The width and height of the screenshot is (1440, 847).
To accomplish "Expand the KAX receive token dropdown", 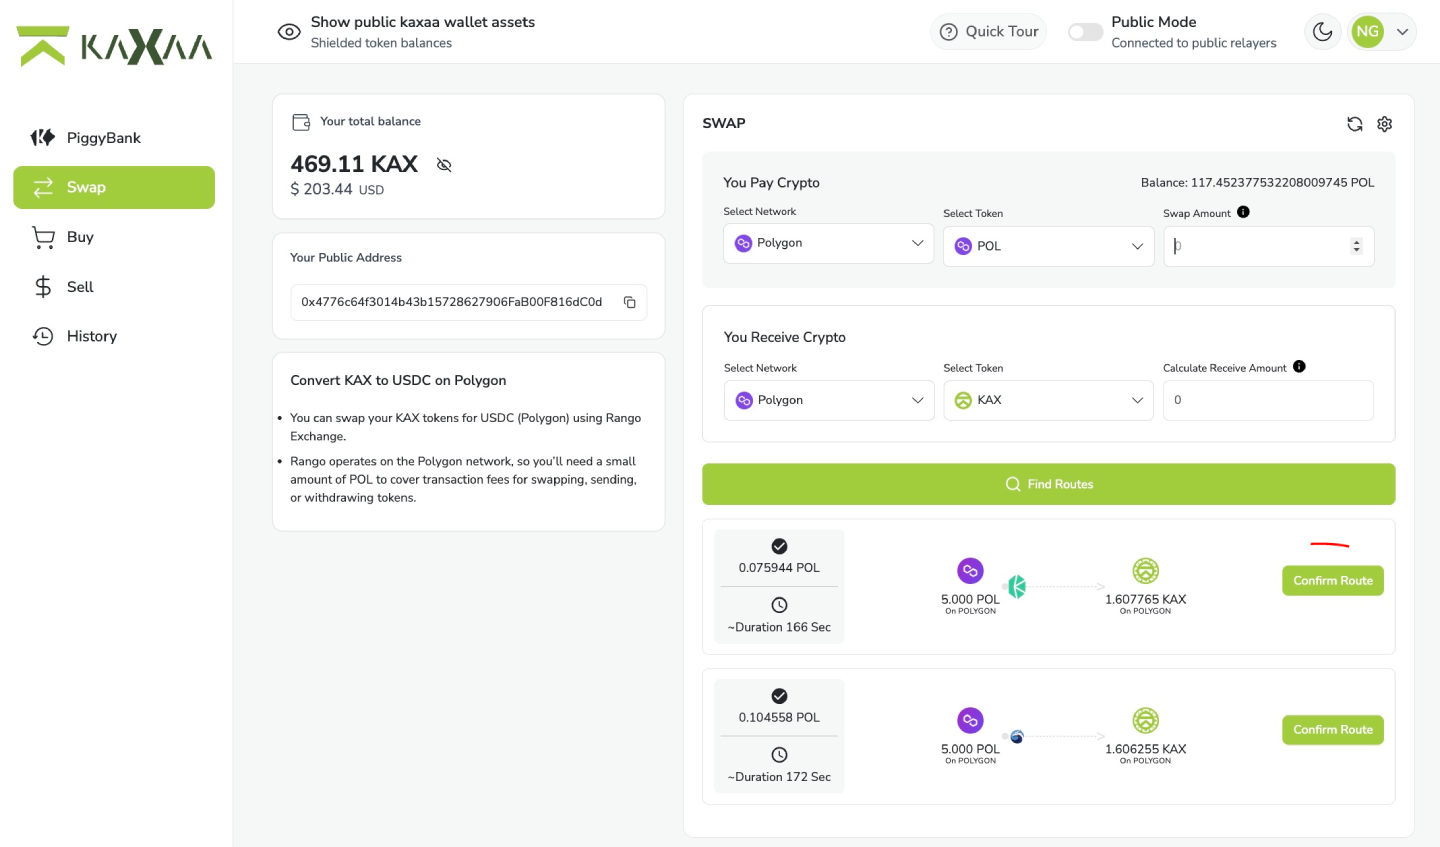I will (x=1048, y=400).
